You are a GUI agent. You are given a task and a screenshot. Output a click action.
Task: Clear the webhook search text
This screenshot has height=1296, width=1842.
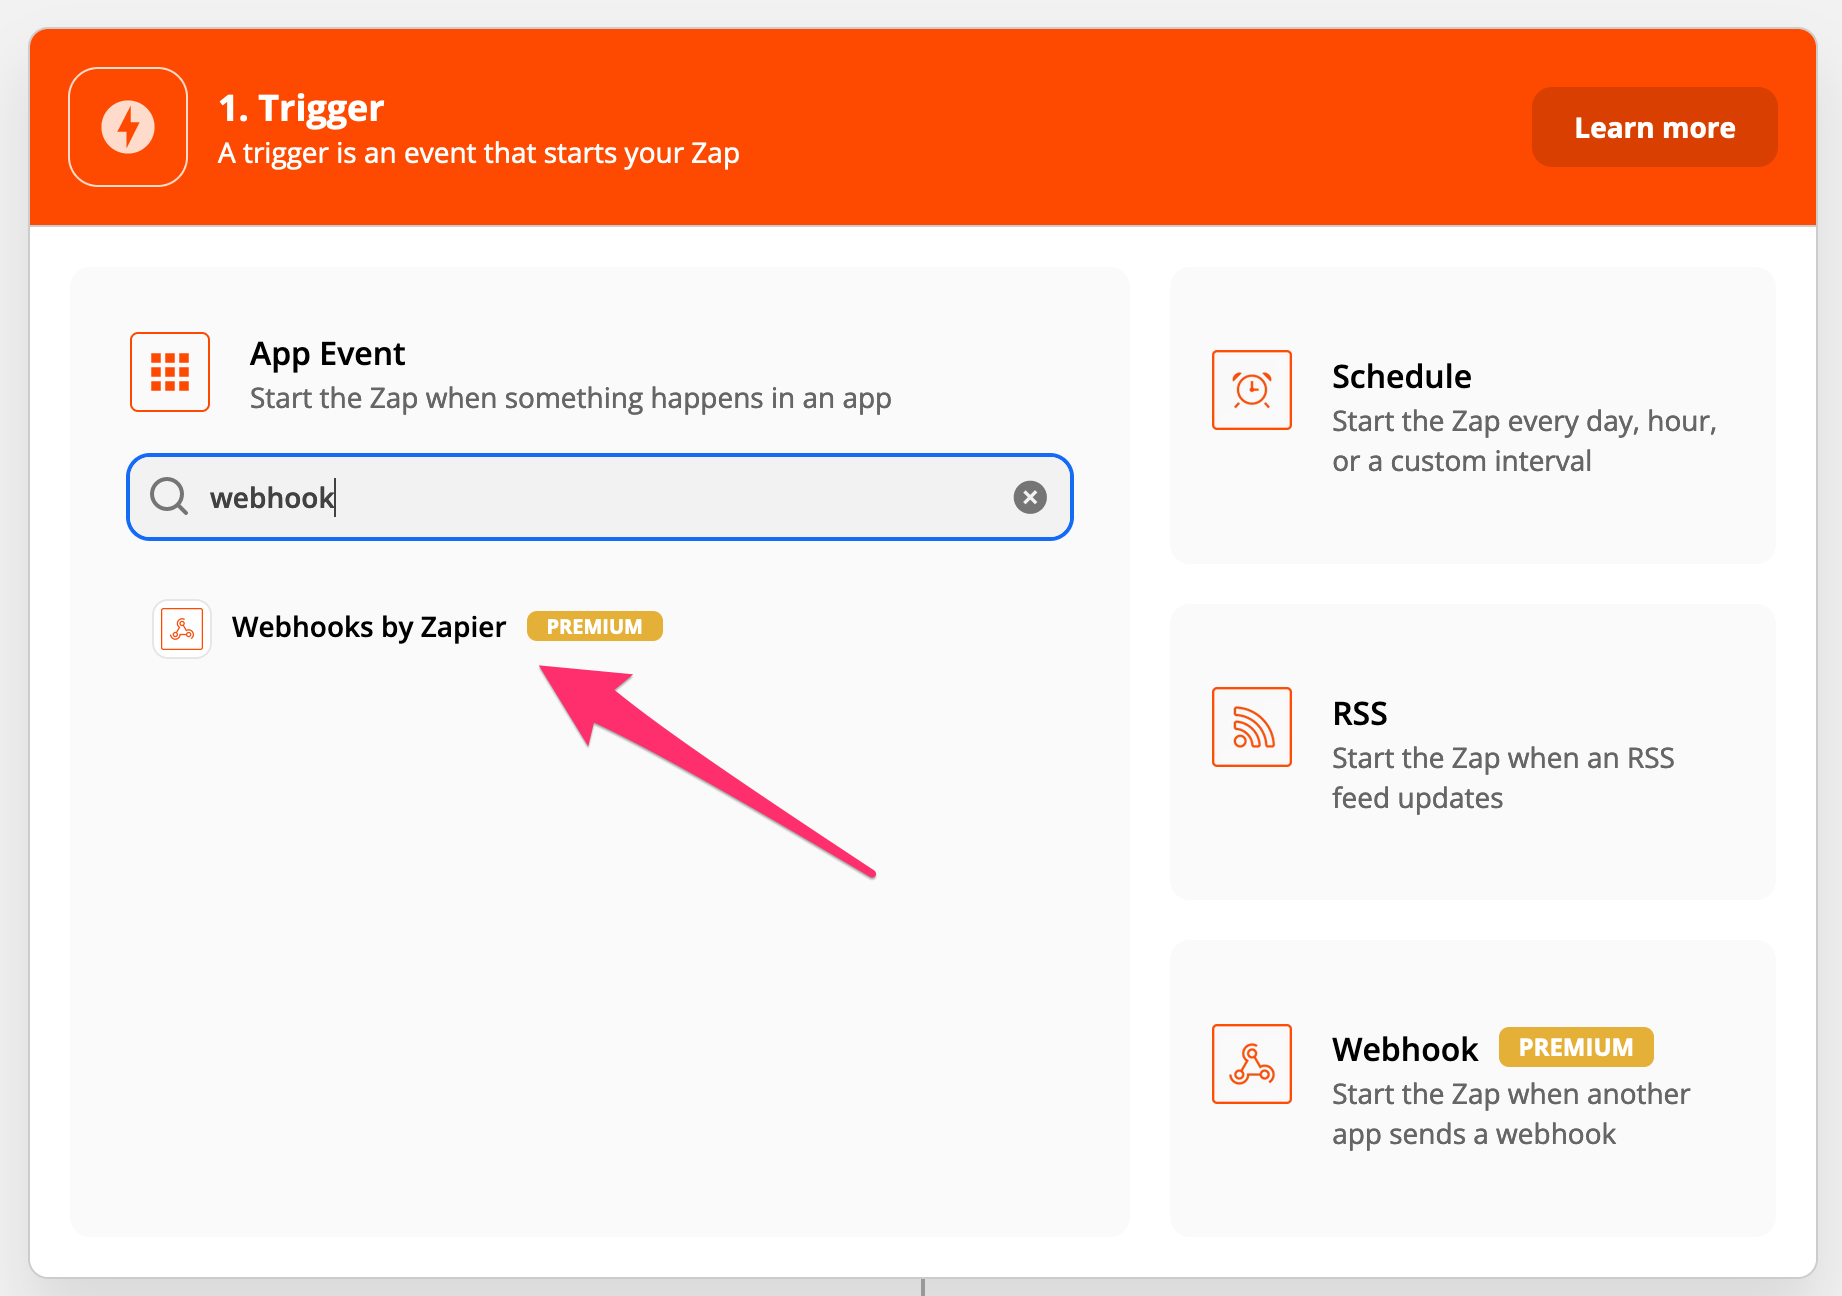1030,497
